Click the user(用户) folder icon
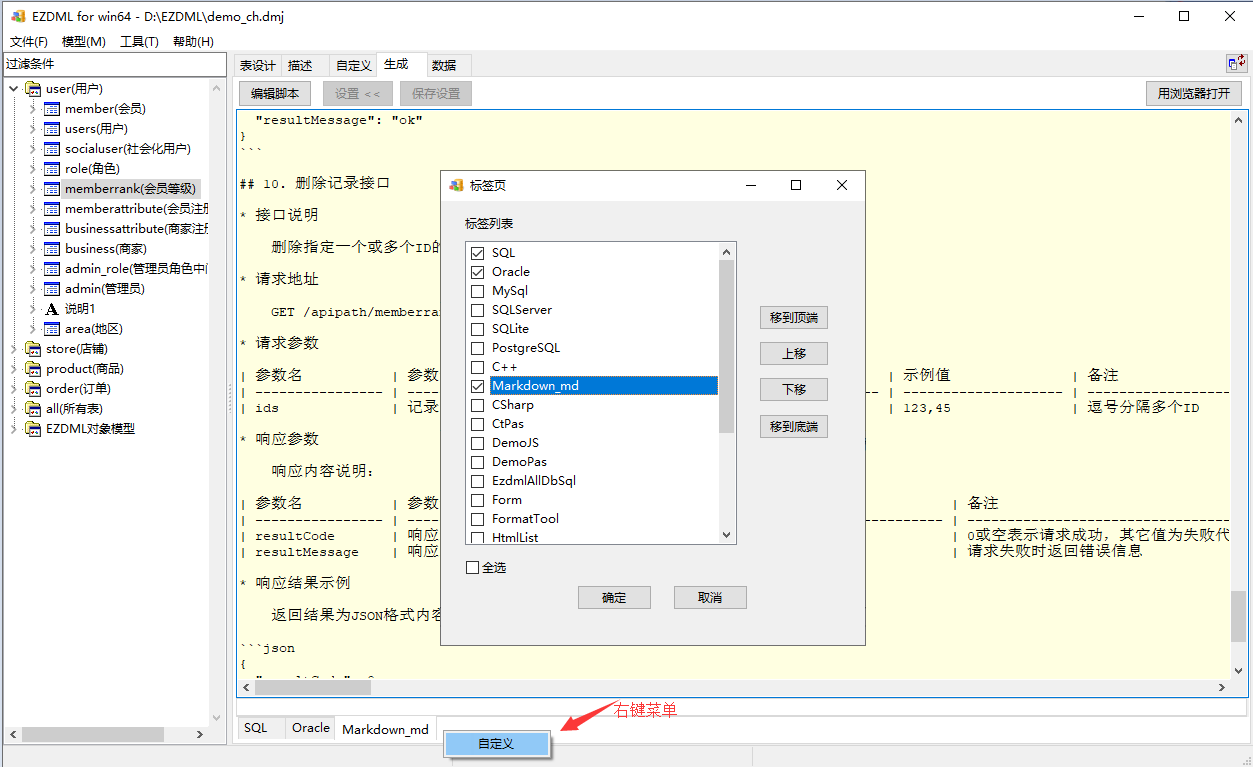This screenshot has width=1253, height=767. click(x=33, y=89)
